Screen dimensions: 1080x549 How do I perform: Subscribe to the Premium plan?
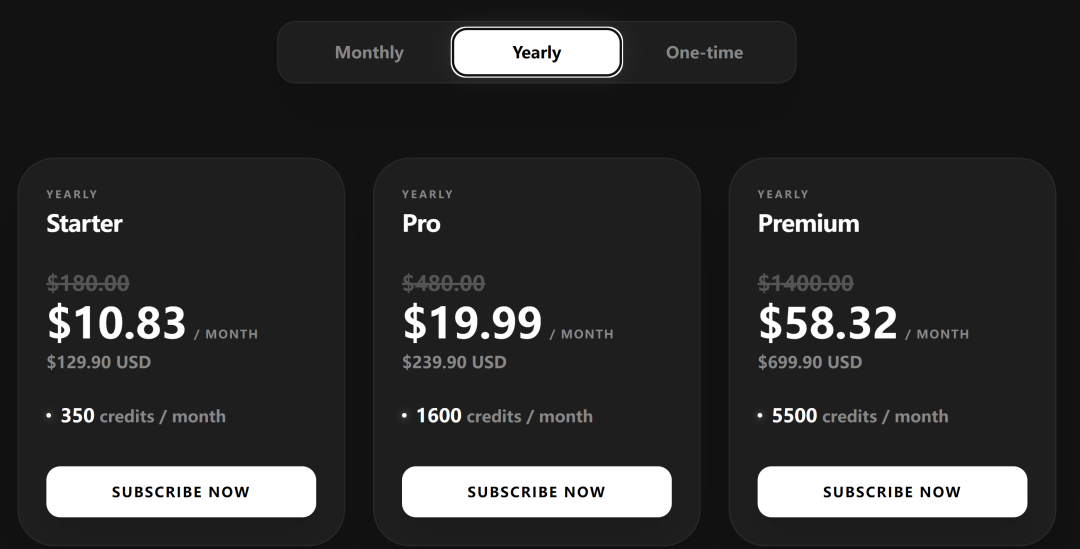point(892,492)
